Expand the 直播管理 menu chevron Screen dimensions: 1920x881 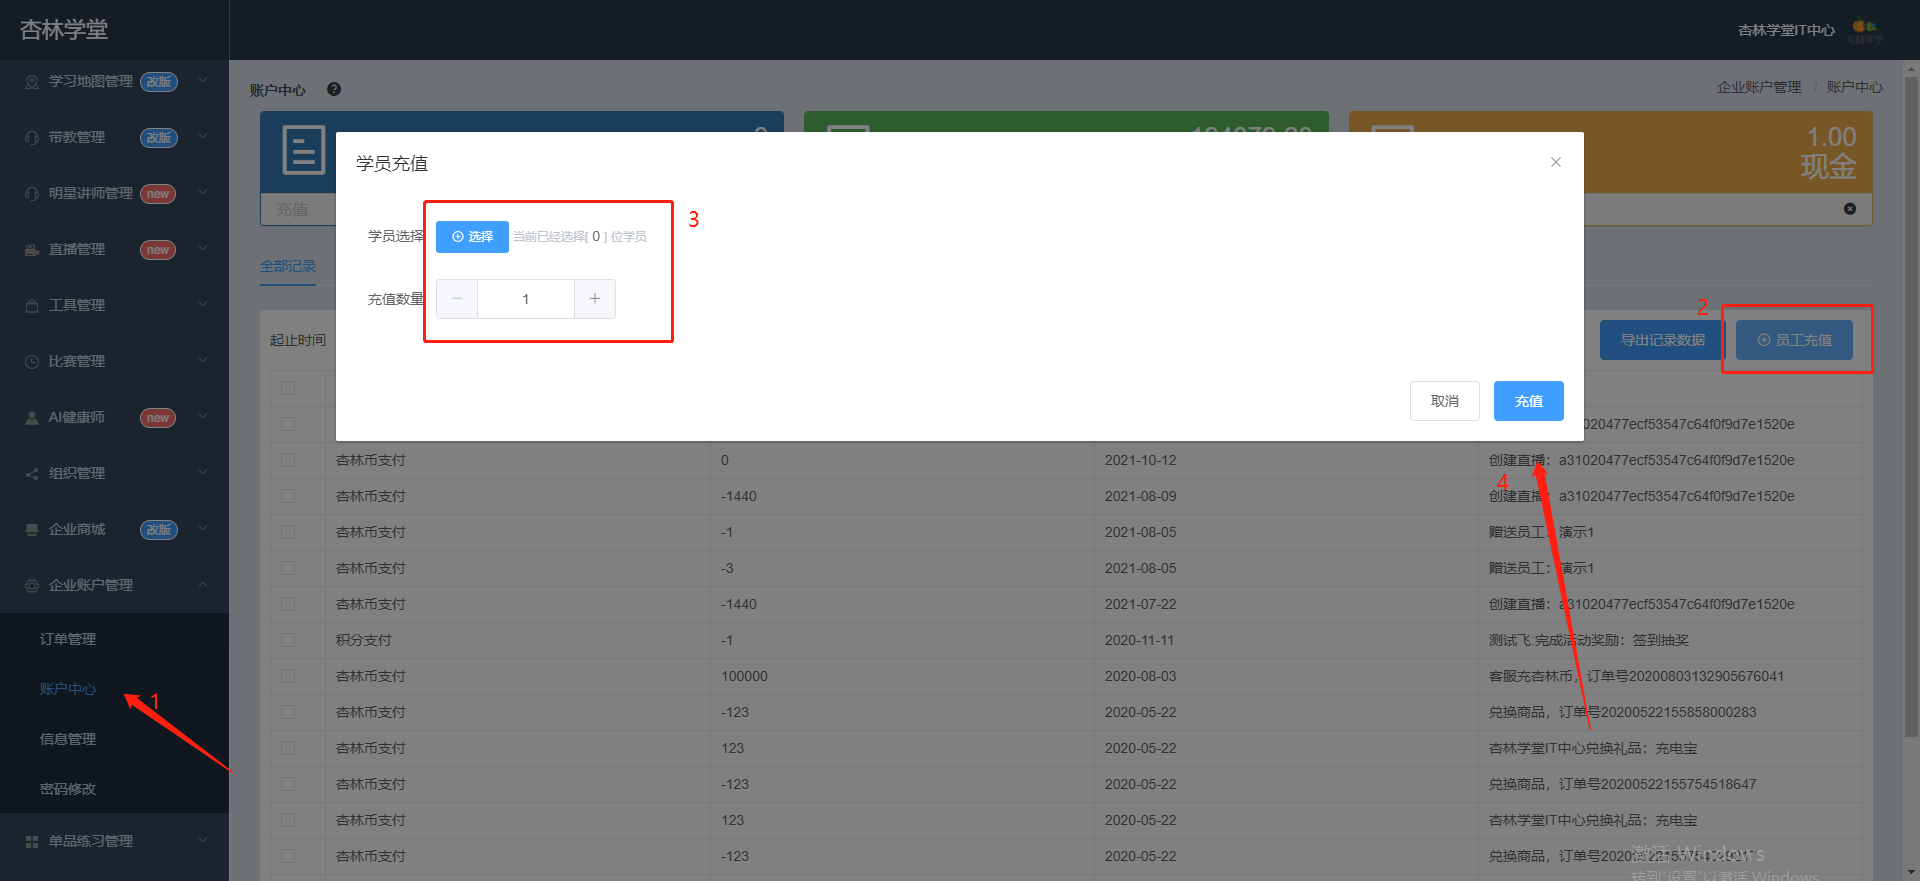click(203, 249)
